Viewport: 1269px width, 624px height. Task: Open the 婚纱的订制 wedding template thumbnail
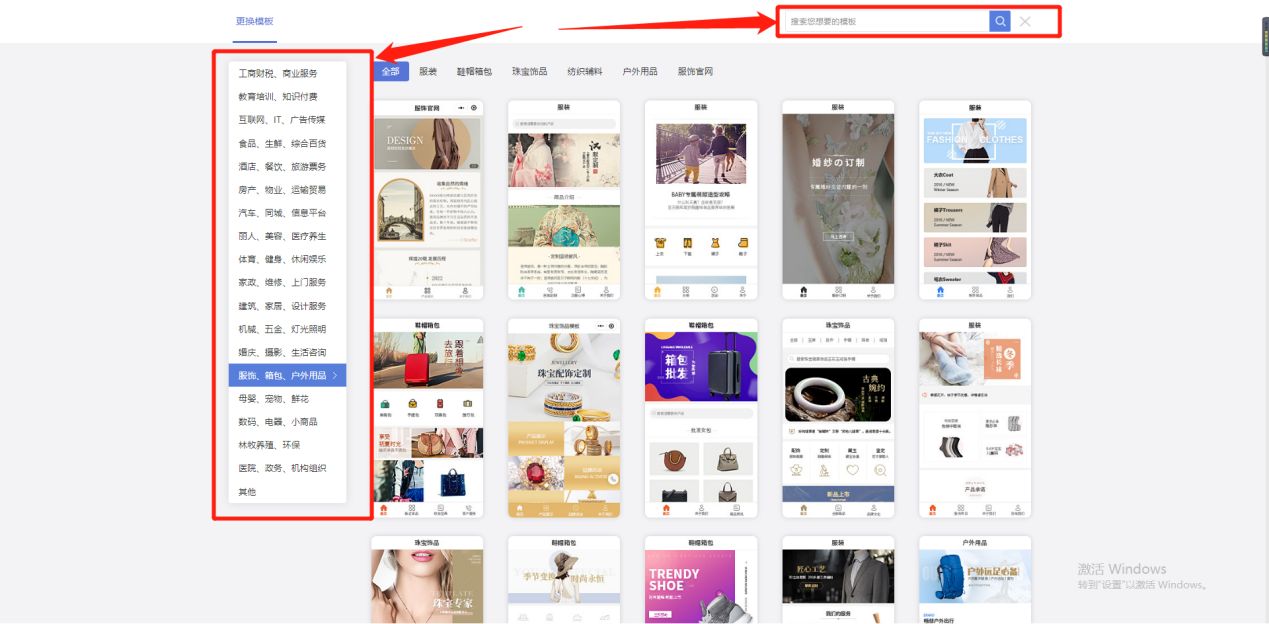click(838, 198)
